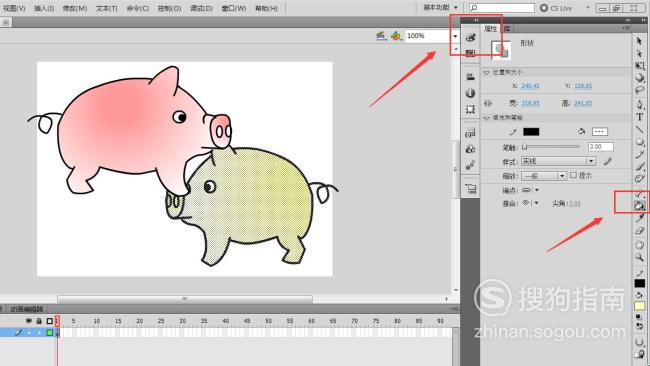This screenshot has width=650, height=366.
Task: Select the 3D Rotation tool
Action: point(640,78)
